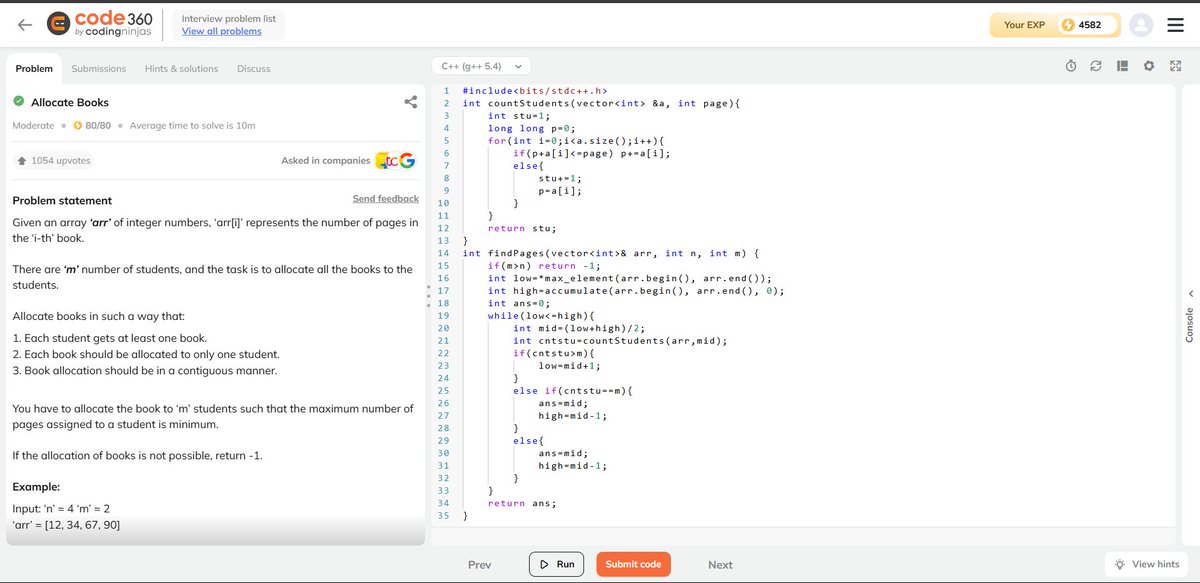Open the Hints & solutions tab
1200x583 pixels.
pos(181,68)
